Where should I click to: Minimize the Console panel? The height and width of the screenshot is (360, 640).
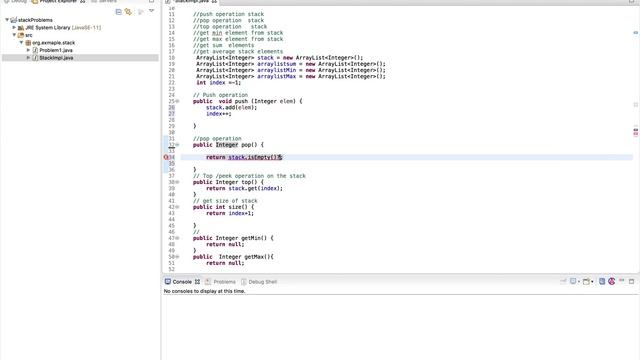(x=622, y=280)
